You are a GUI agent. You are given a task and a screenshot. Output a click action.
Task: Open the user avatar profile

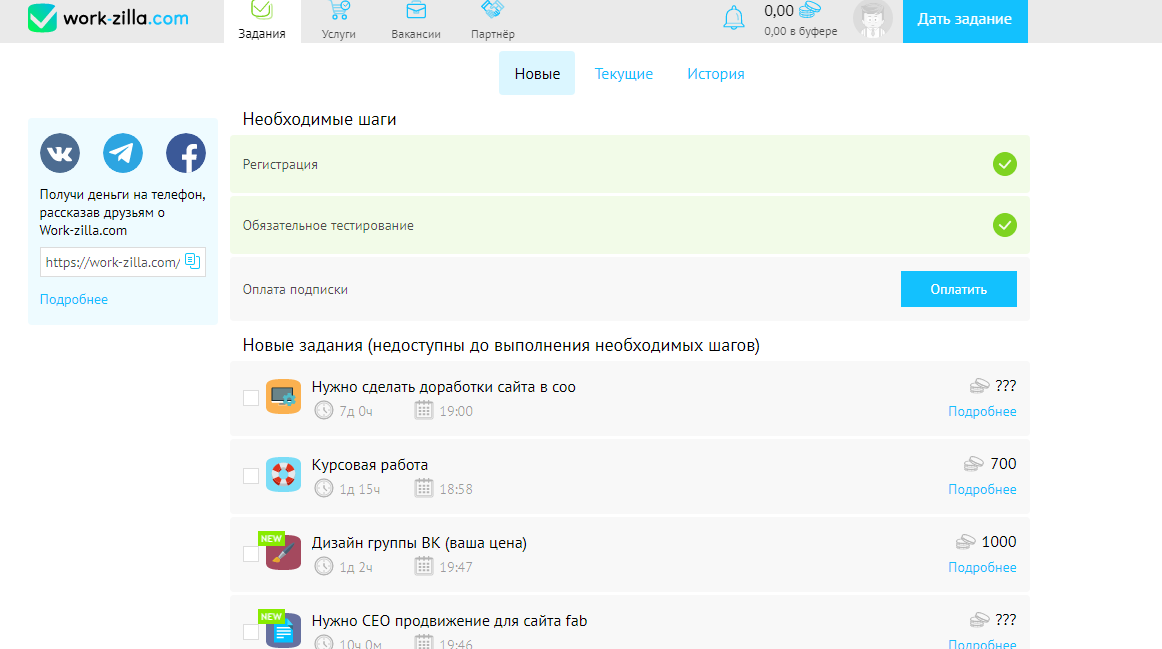click(x=872, y=19)
